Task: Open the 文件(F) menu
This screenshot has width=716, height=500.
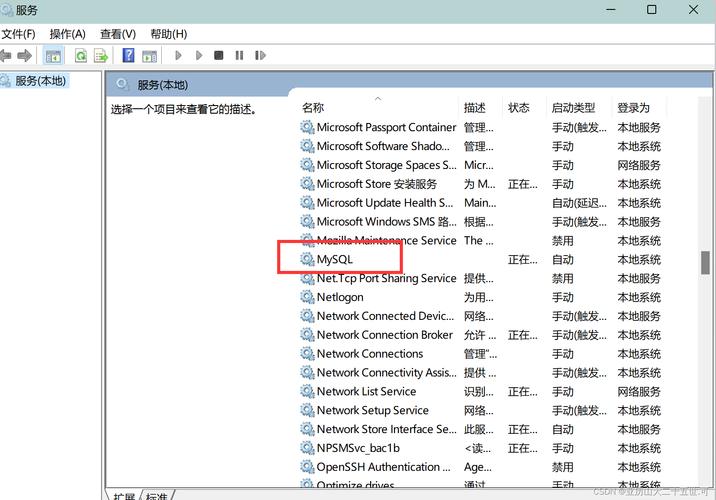Action: [19, 34]
